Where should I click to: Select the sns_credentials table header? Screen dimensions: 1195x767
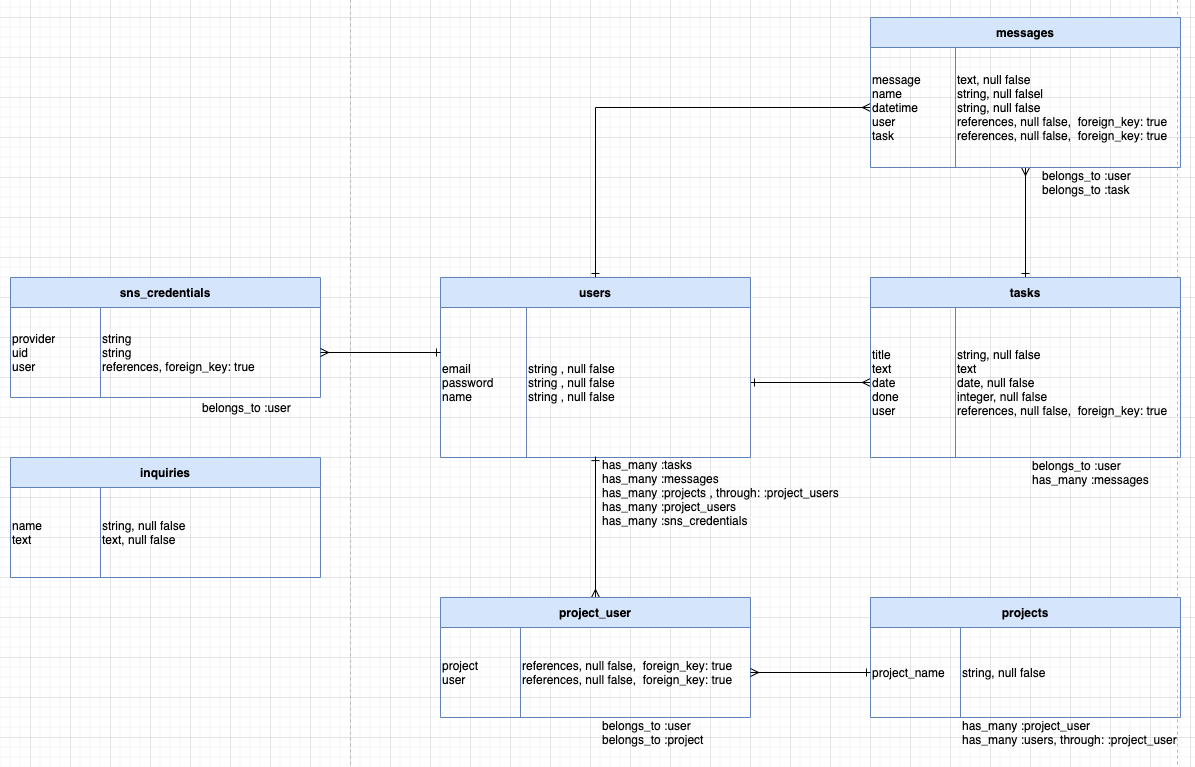click(165, 292)
